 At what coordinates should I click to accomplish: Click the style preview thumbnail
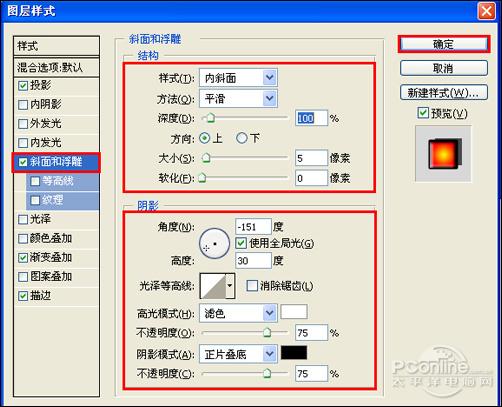click(x=443, y=154)
